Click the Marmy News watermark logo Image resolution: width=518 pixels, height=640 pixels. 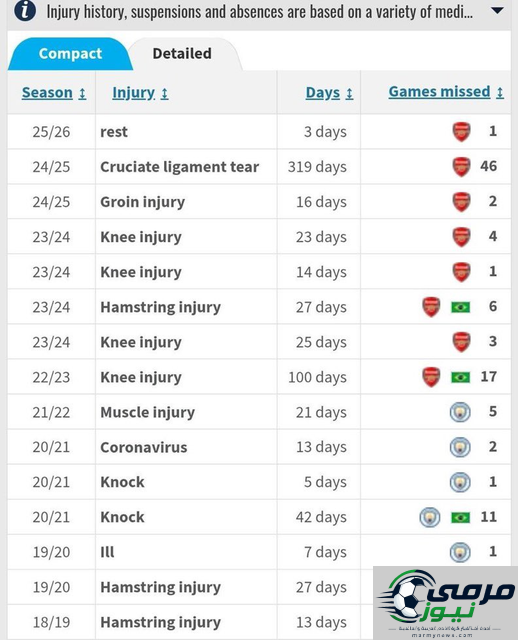(x=445, y=602)
